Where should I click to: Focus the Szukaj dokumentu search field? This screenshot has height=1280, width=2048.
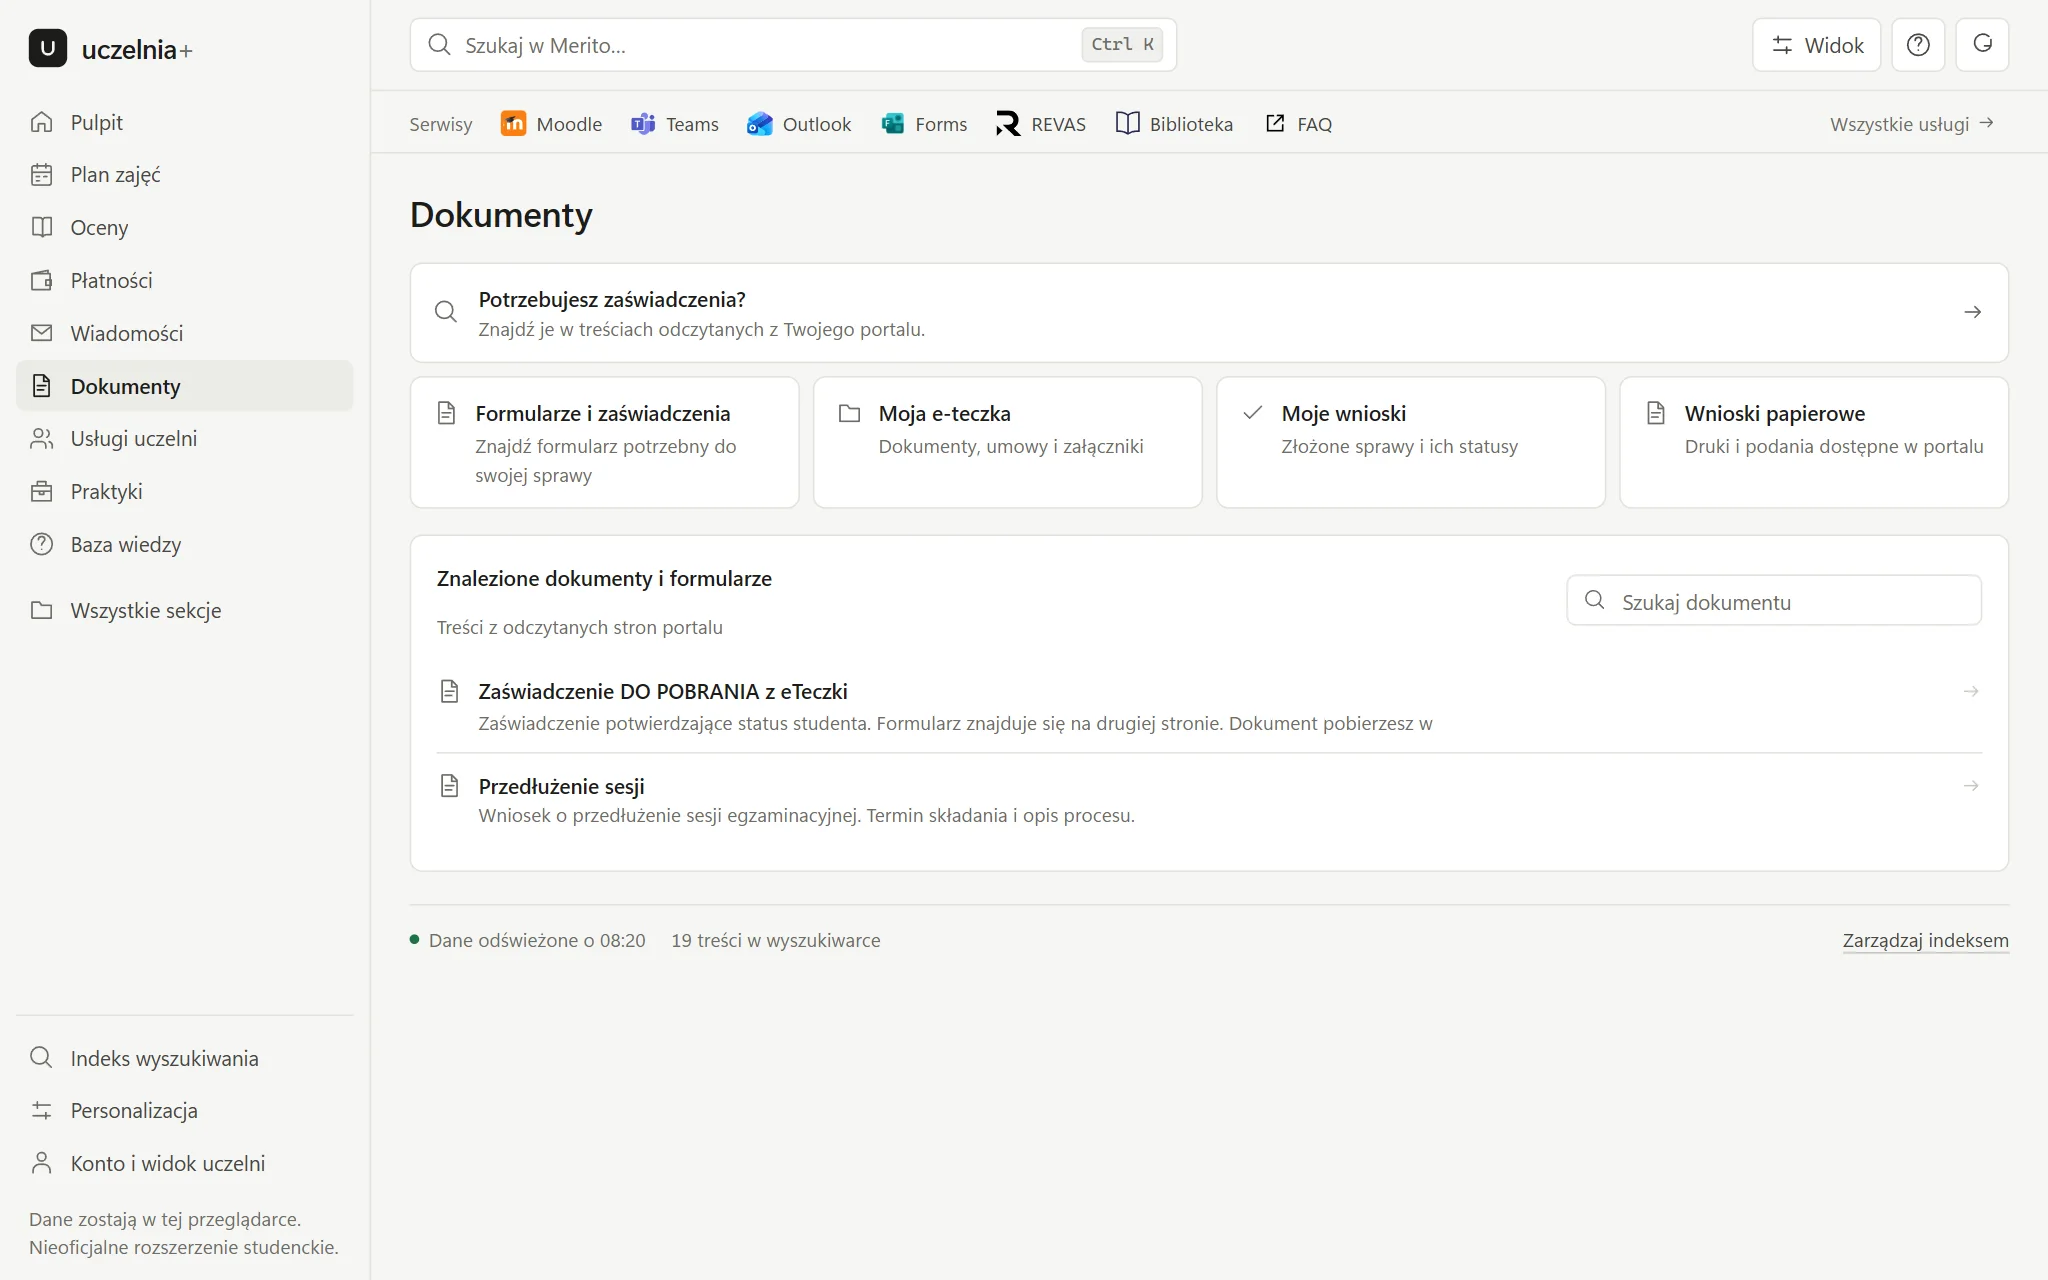1774,601
